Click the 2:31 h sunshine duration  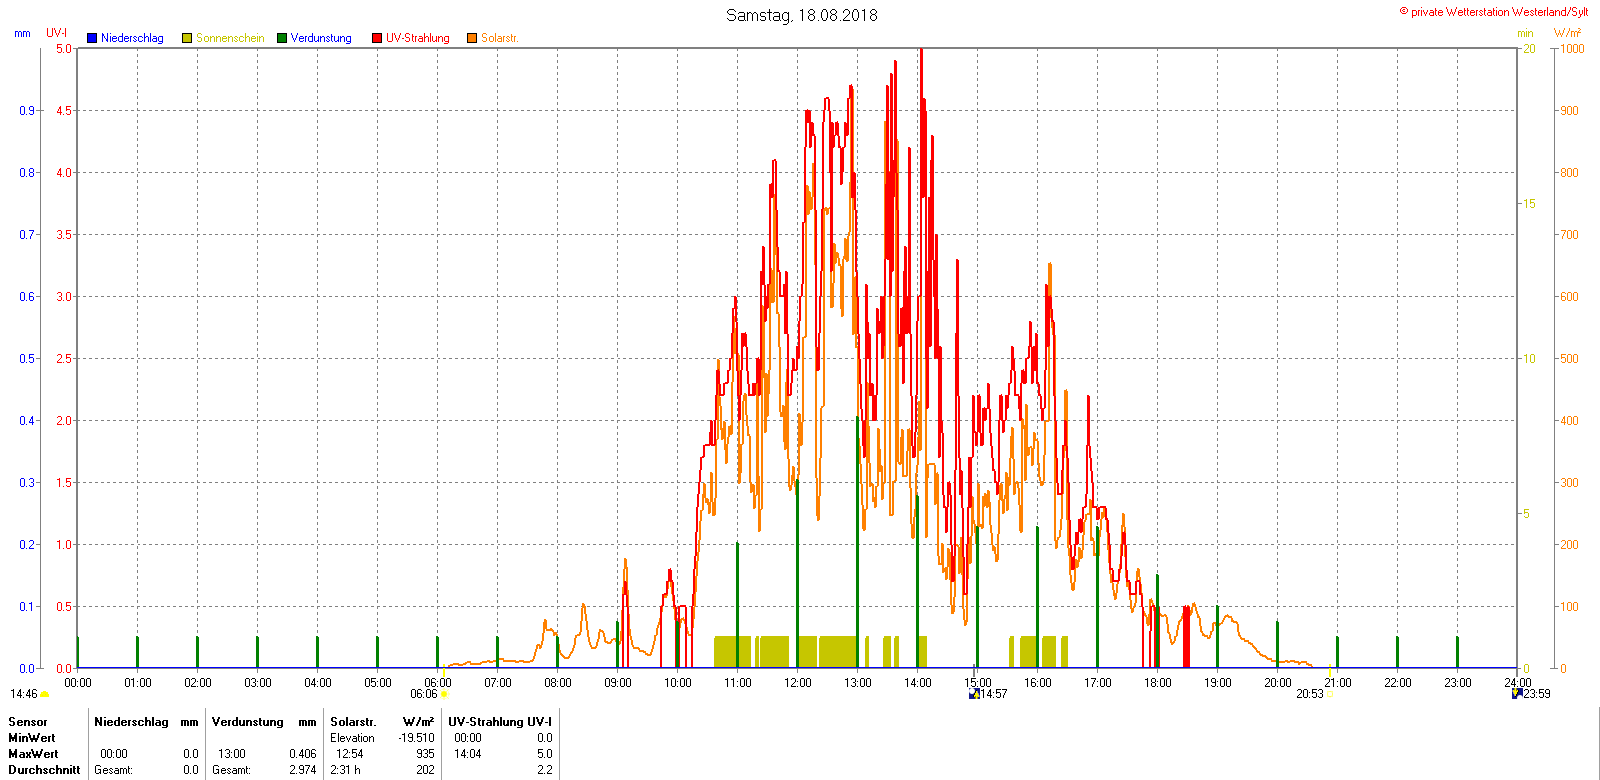(x=346, y=770)
